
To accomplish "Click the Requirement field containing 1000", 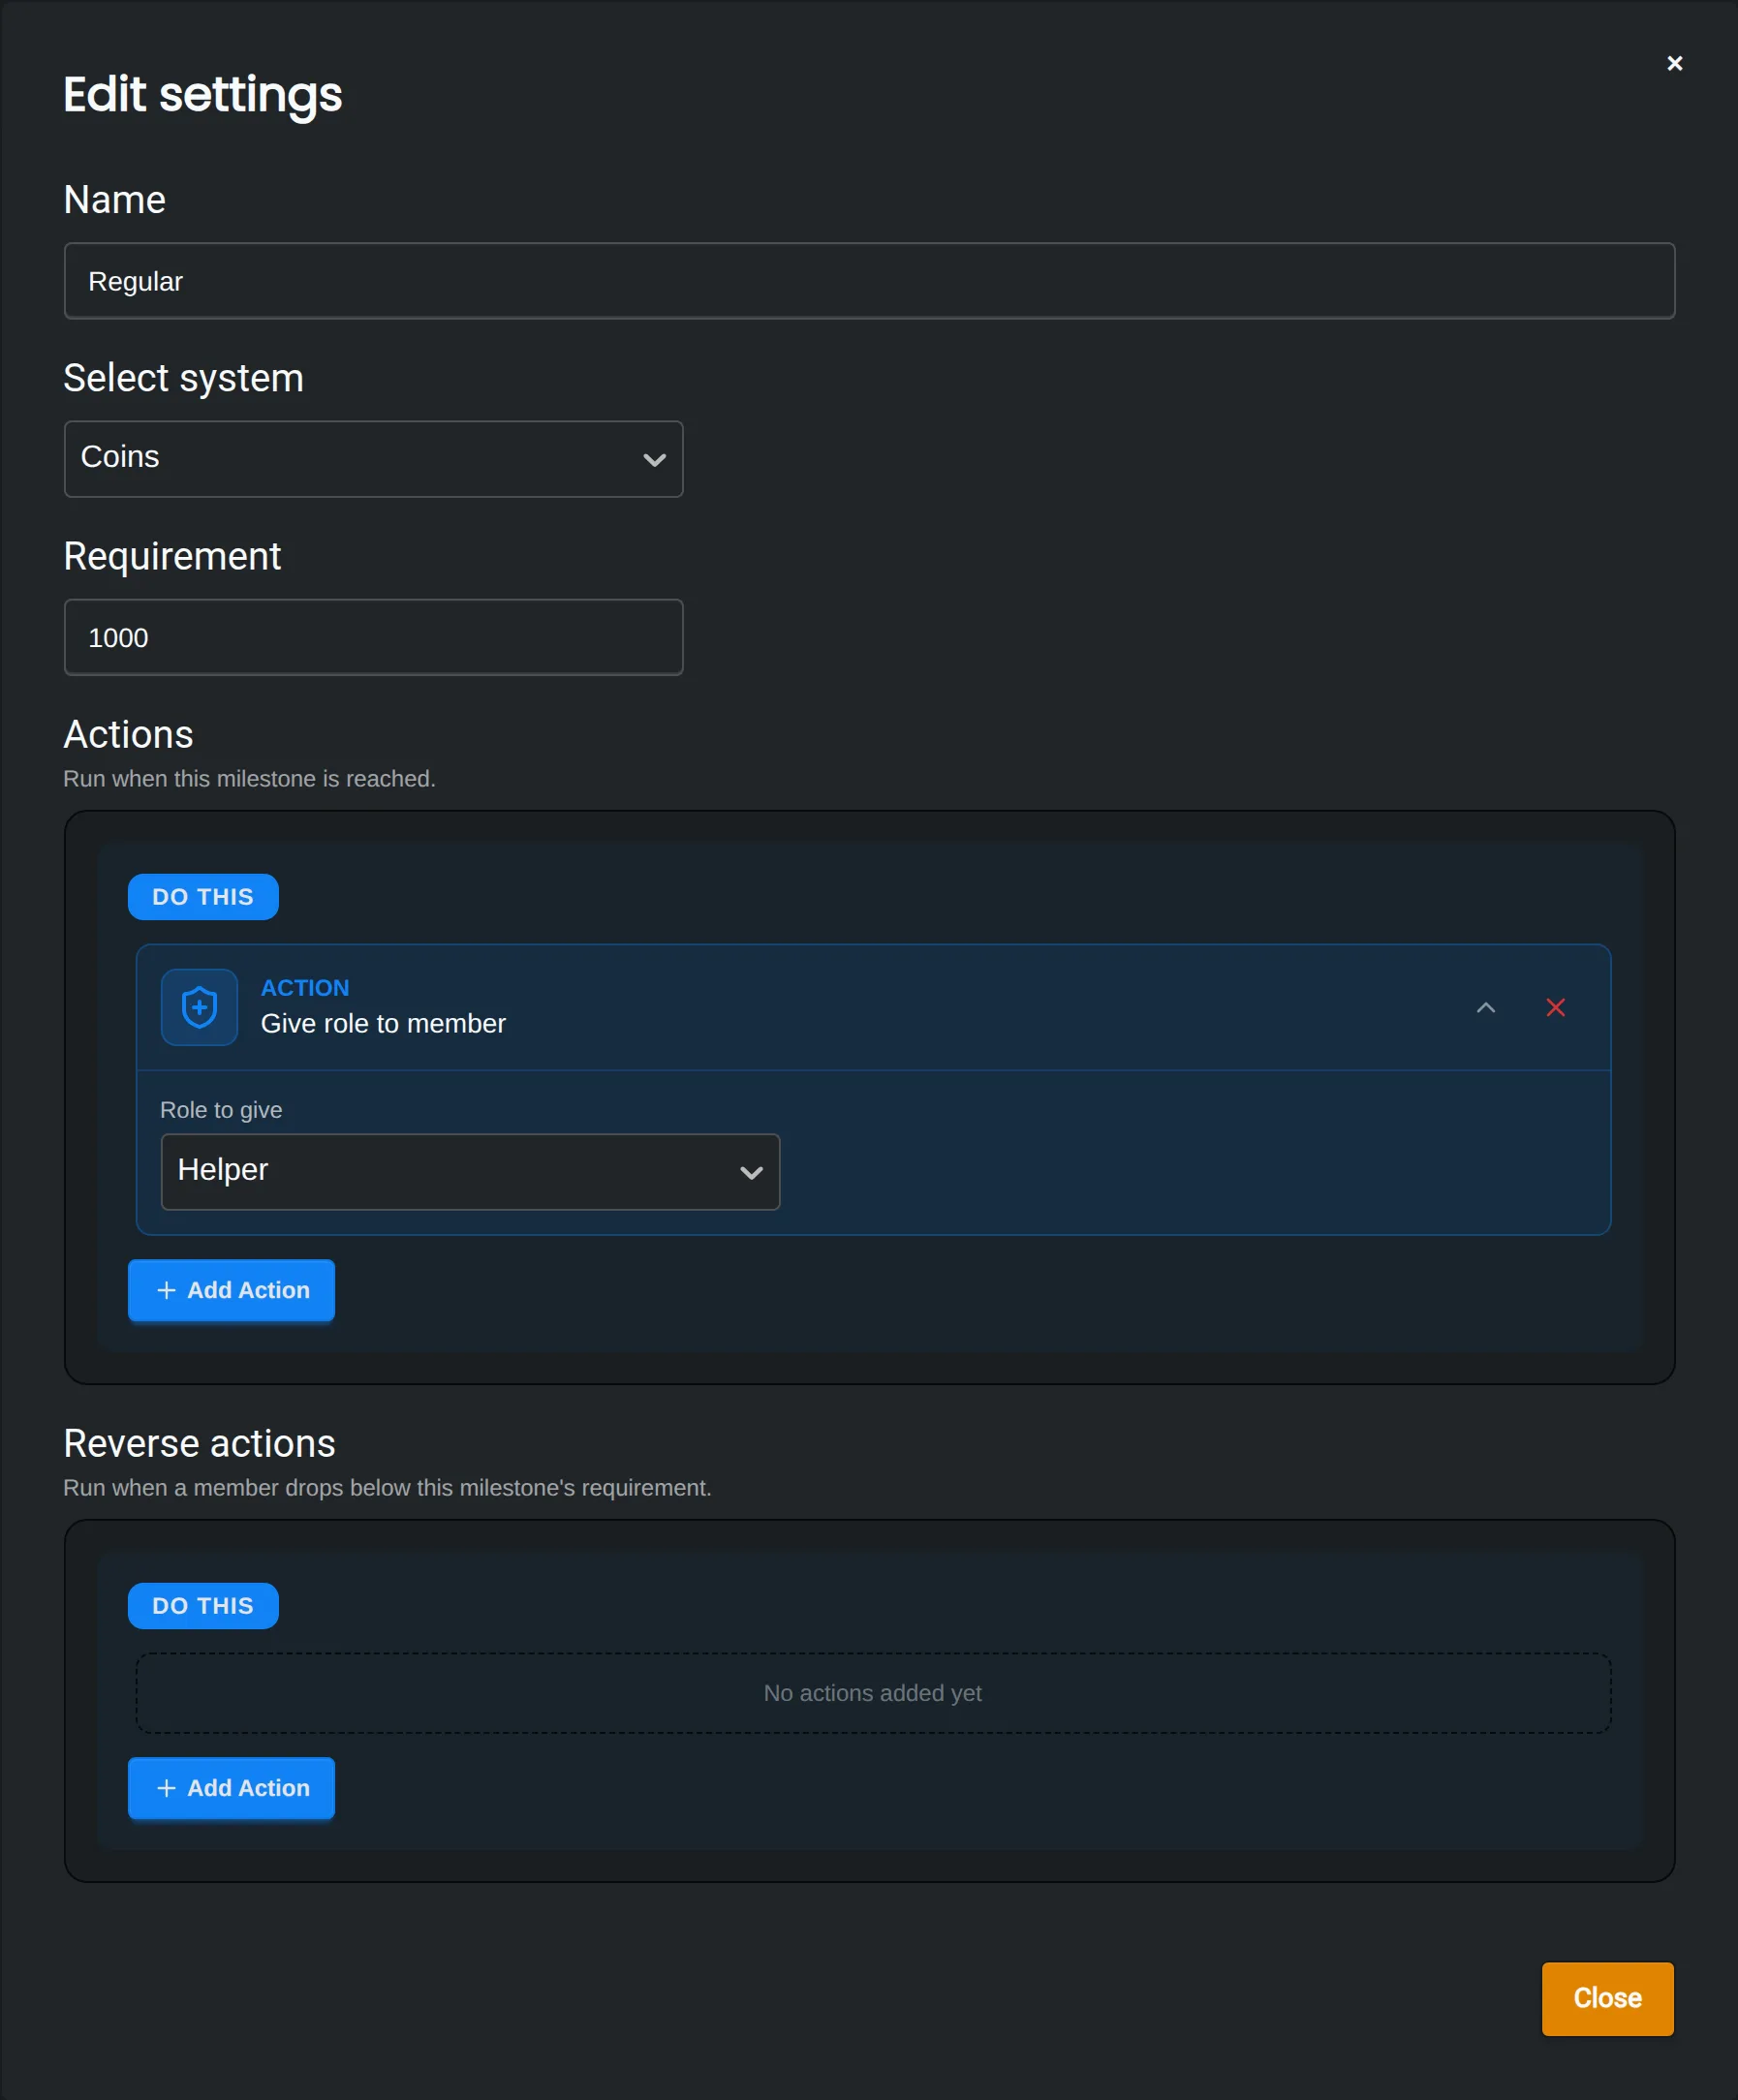I will 373,637.
